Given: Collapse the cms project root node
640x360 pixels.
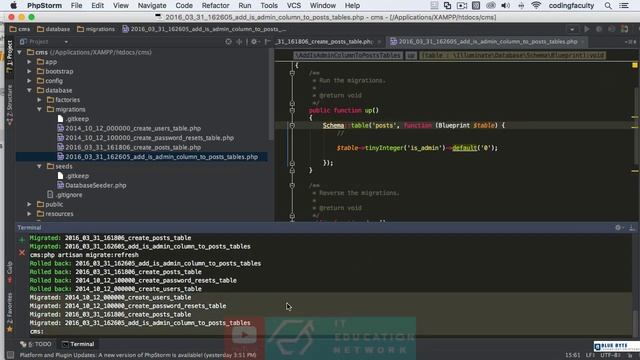Looking at the screenshot, I should pos(19,52).
